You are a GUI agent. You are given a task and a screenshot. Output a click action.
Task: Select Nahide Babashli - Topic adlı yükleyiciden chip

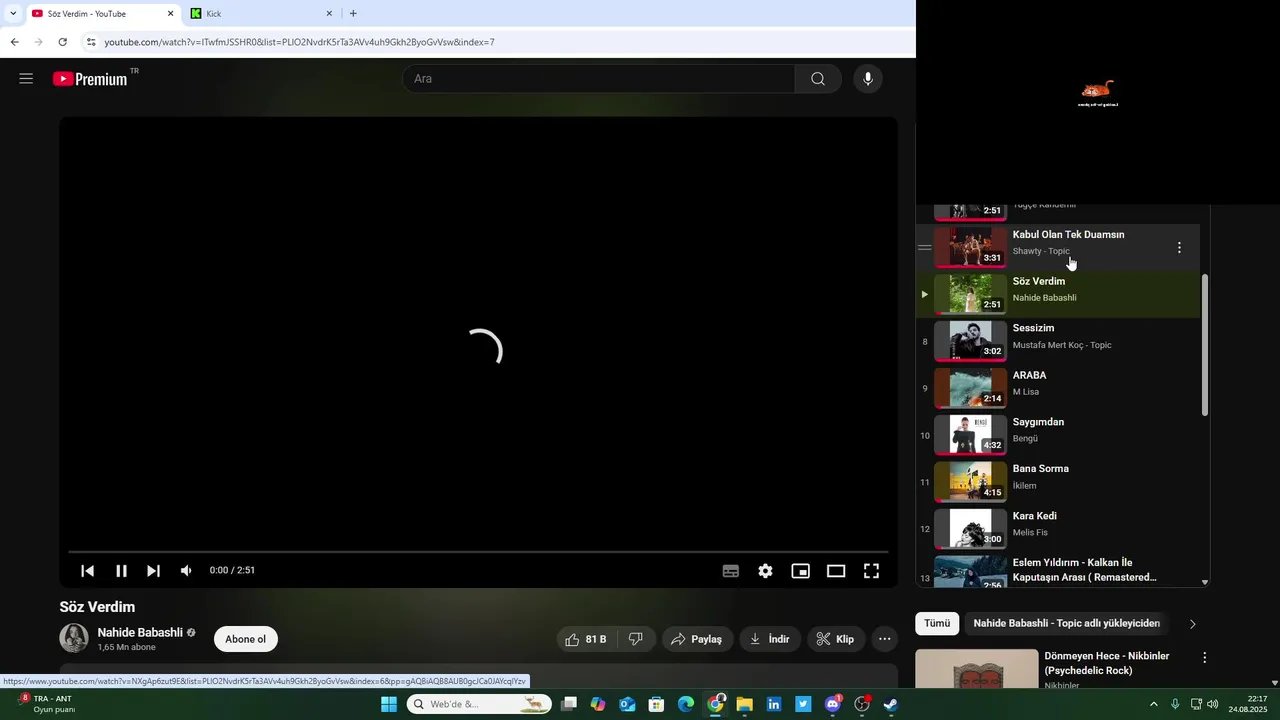tap(1066, 623)
